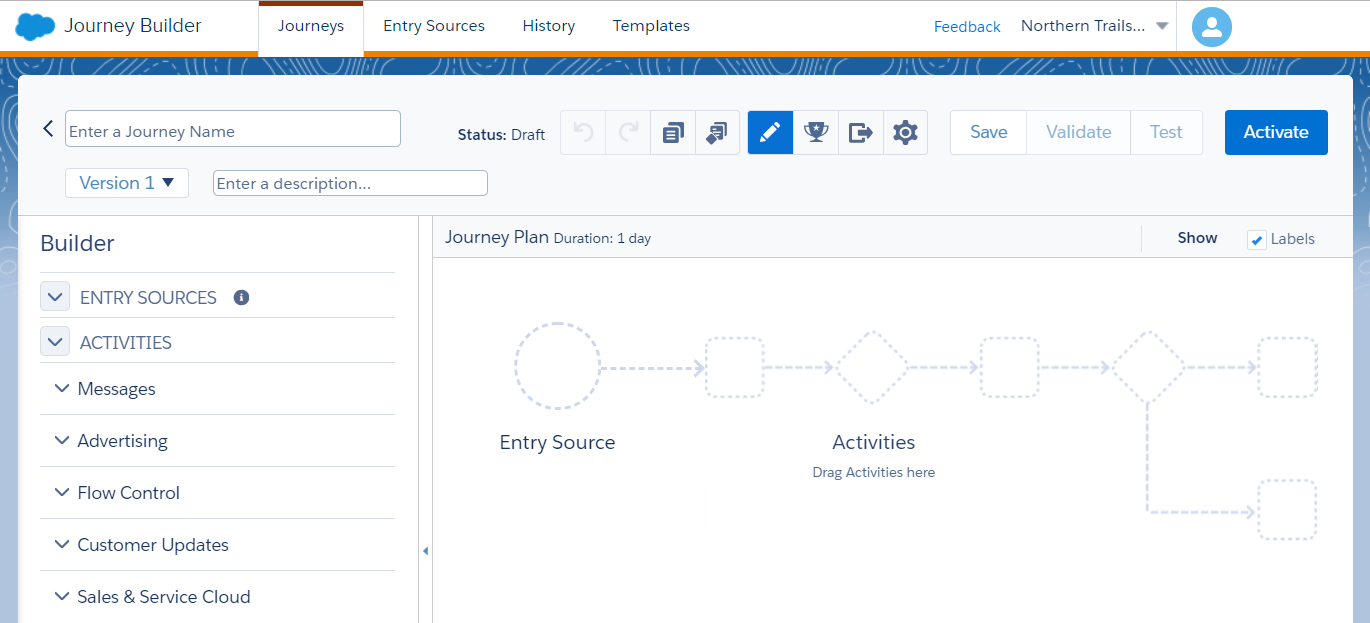Select the pencil edit mode icon
This screenshot has height=623, width=1370.
tap(770, 132)
